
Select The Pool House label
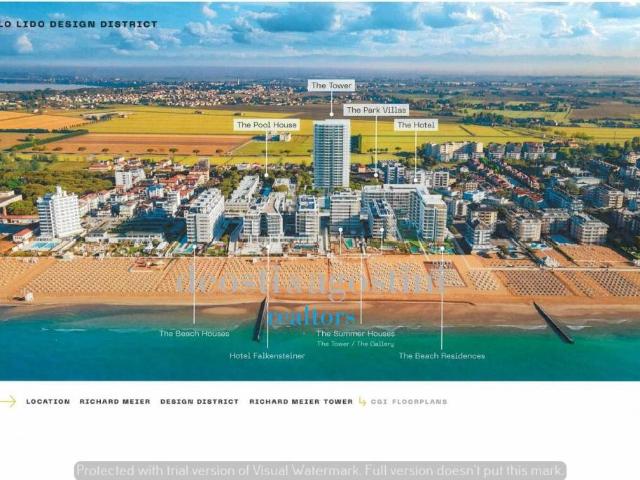pos(267,125)
